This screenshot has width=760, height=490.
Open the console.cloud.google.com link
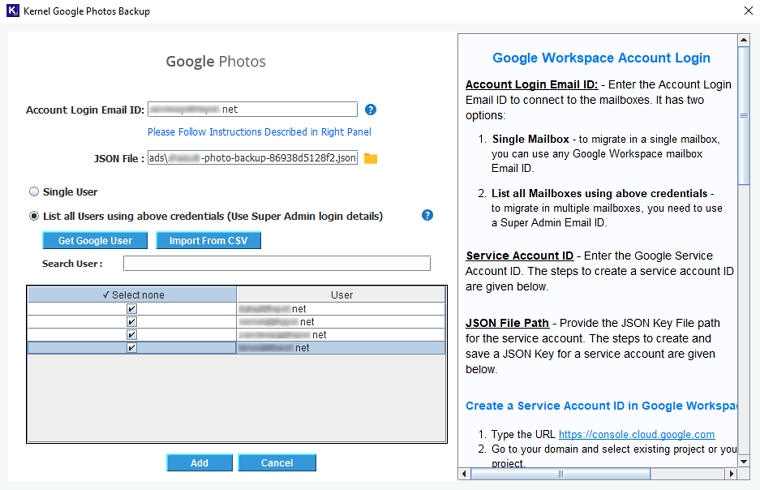(x=636, y=434)
